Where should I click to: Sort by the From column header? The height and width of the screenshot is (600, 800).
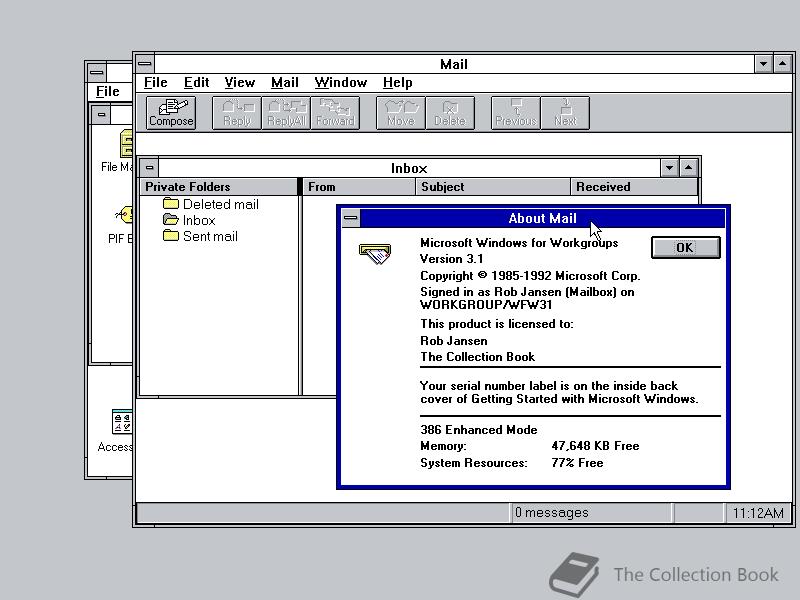pyautogui.click(x=359, y=187)
